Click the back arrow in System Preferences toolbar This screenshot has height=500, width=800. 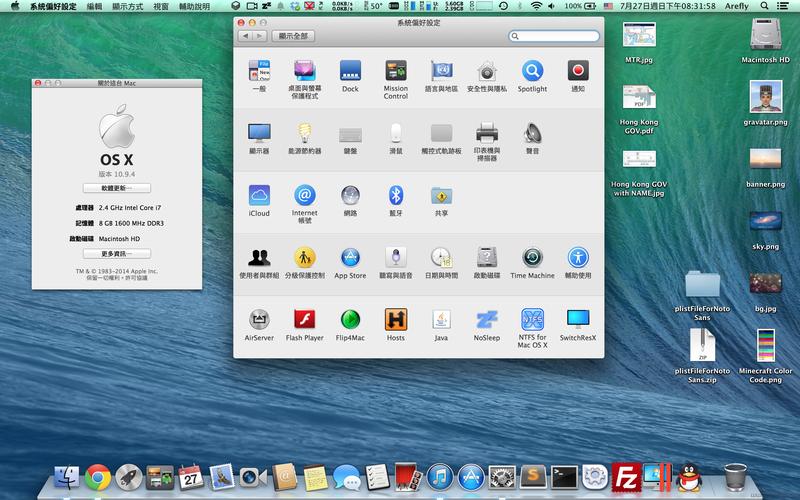[246, 36]
